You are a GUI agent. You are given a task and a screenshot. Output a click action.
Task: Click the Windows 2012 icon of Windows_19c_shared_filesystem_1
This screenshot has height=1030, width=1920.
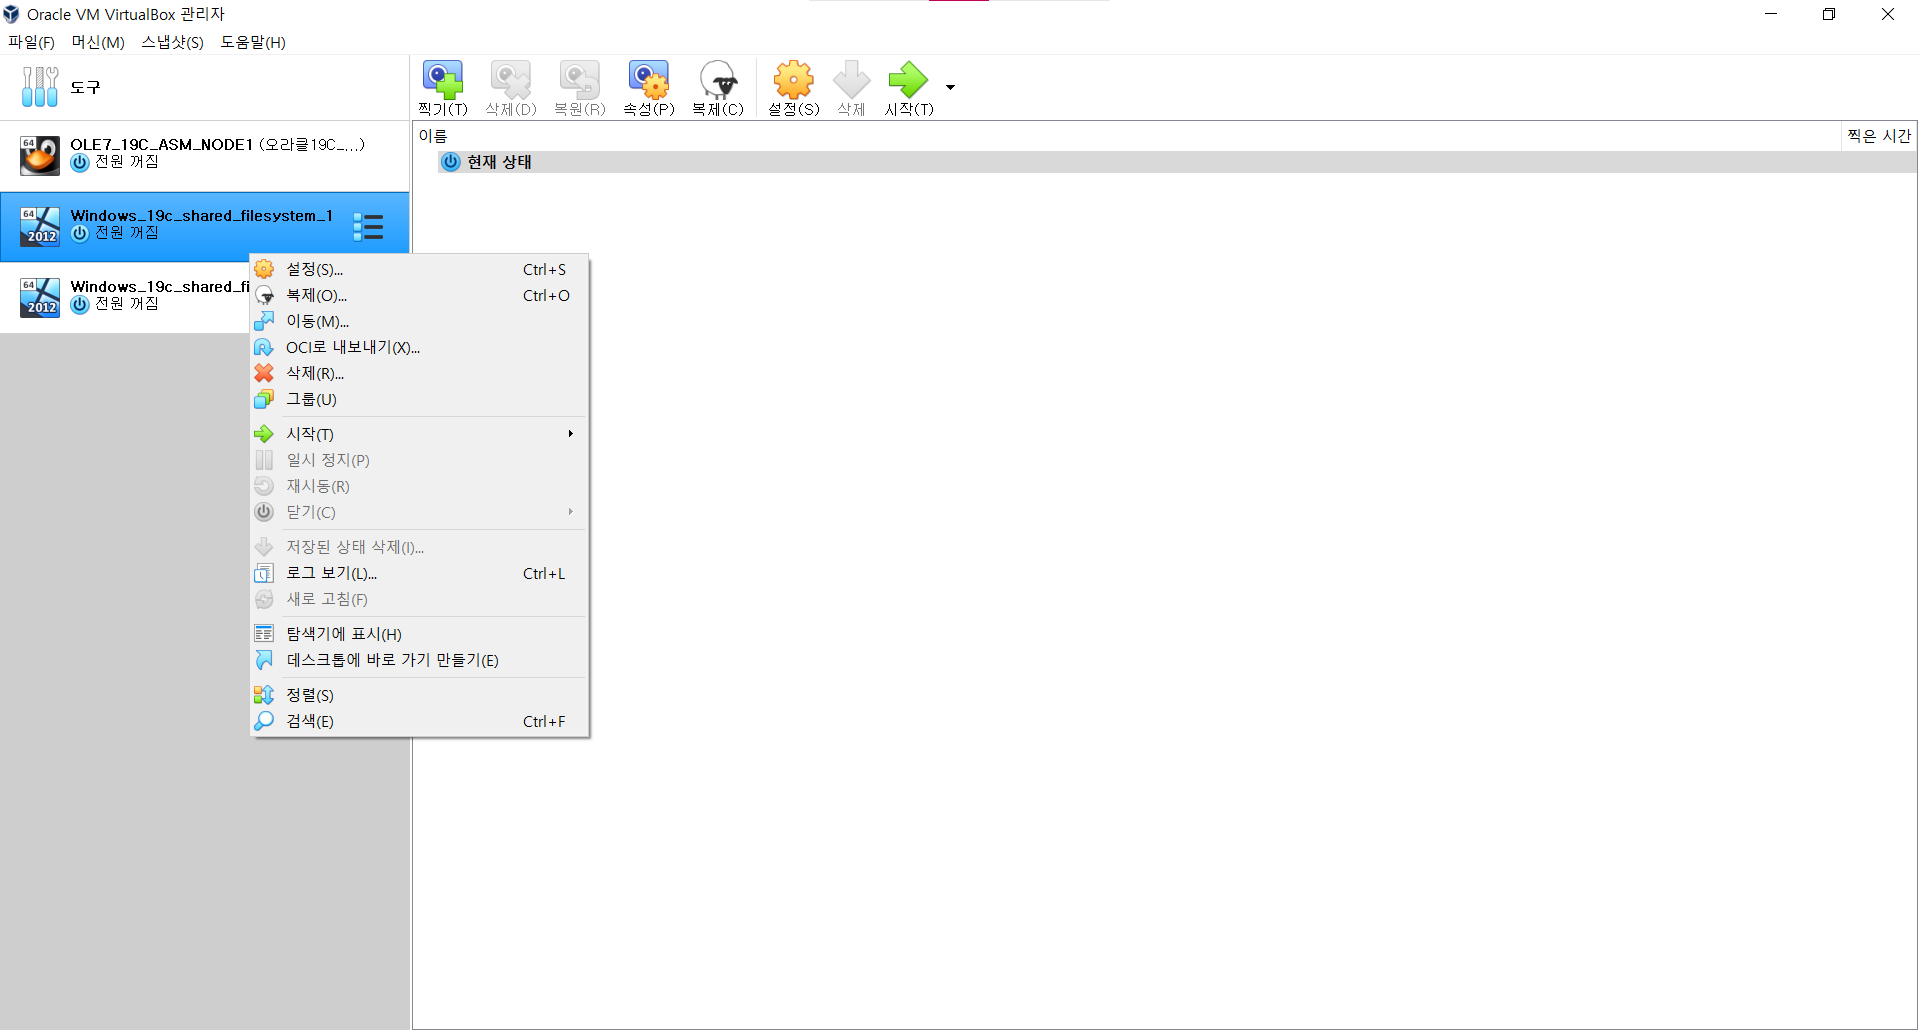click(40, 226)
